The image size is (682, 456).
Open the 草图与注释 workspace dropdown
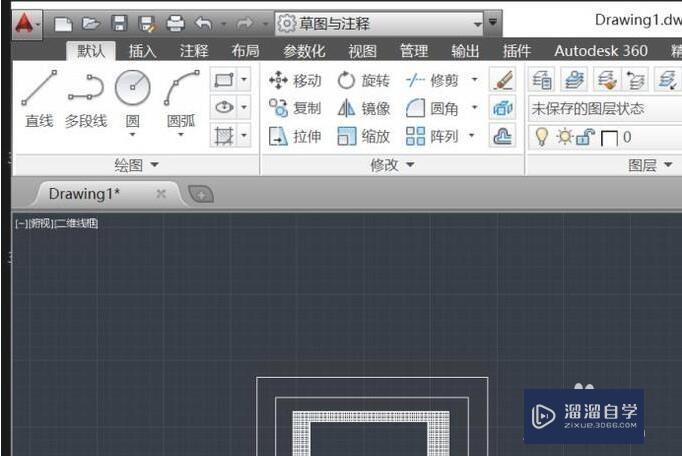tap(379, 23)
